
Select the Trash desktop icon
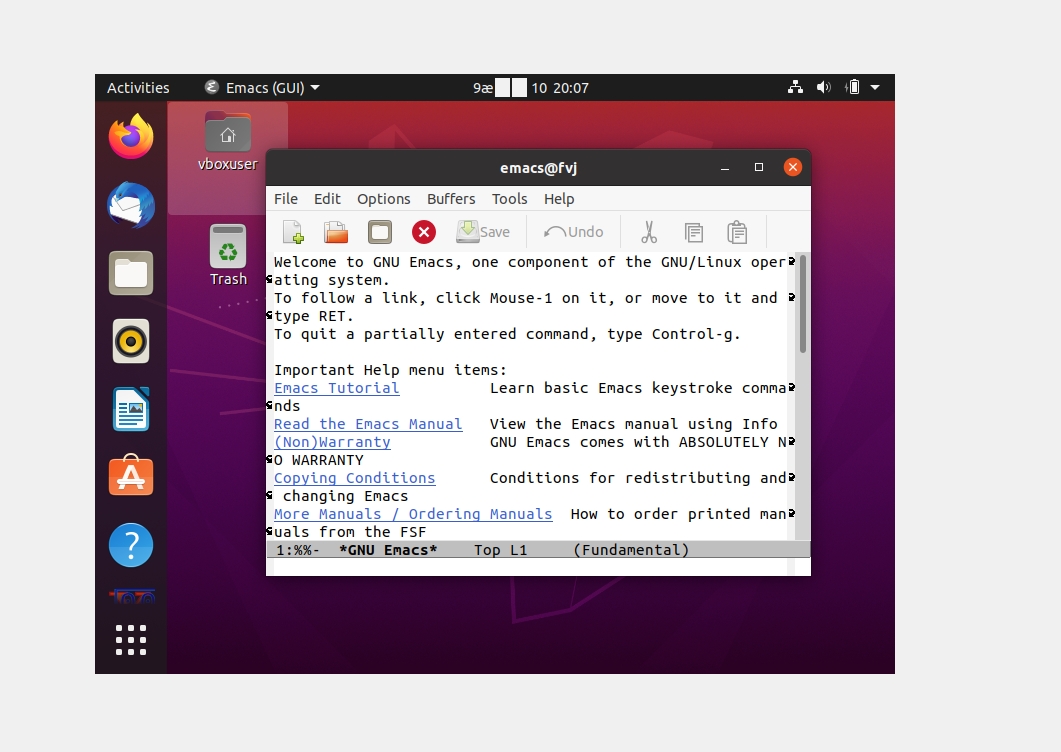coord(228,255)
